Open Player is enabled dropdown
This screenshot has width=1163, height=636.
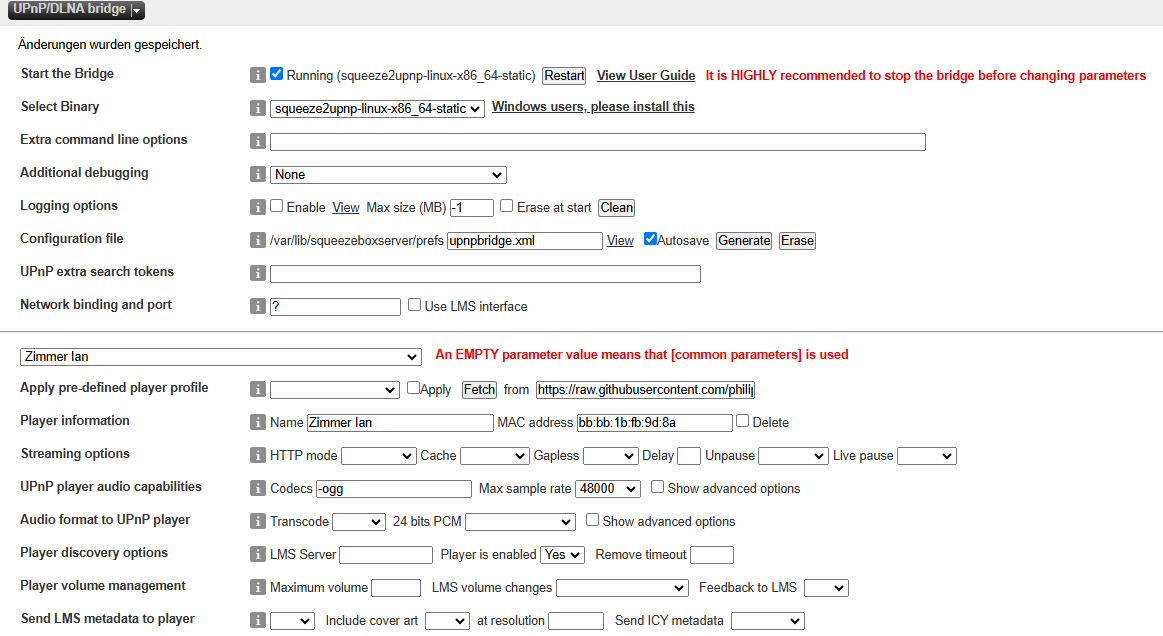click(562, 554)
